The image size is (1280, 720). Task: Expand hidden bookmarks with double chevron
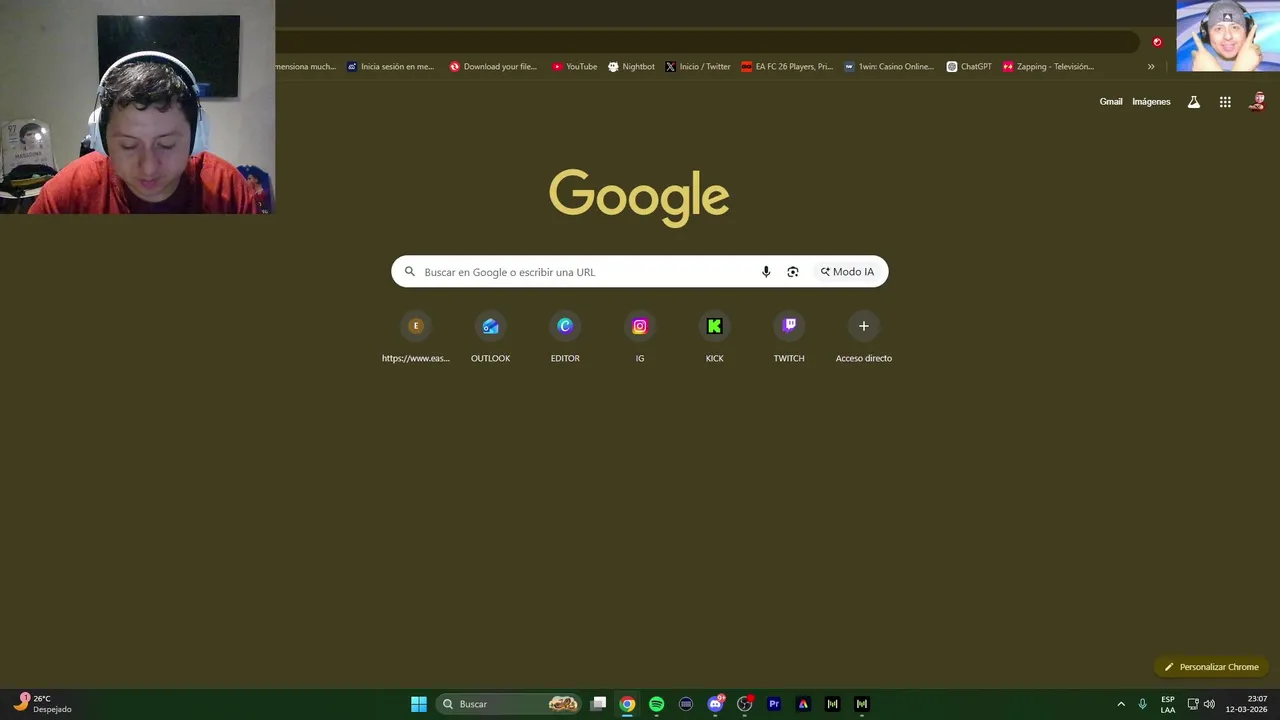pos(1151,67)
